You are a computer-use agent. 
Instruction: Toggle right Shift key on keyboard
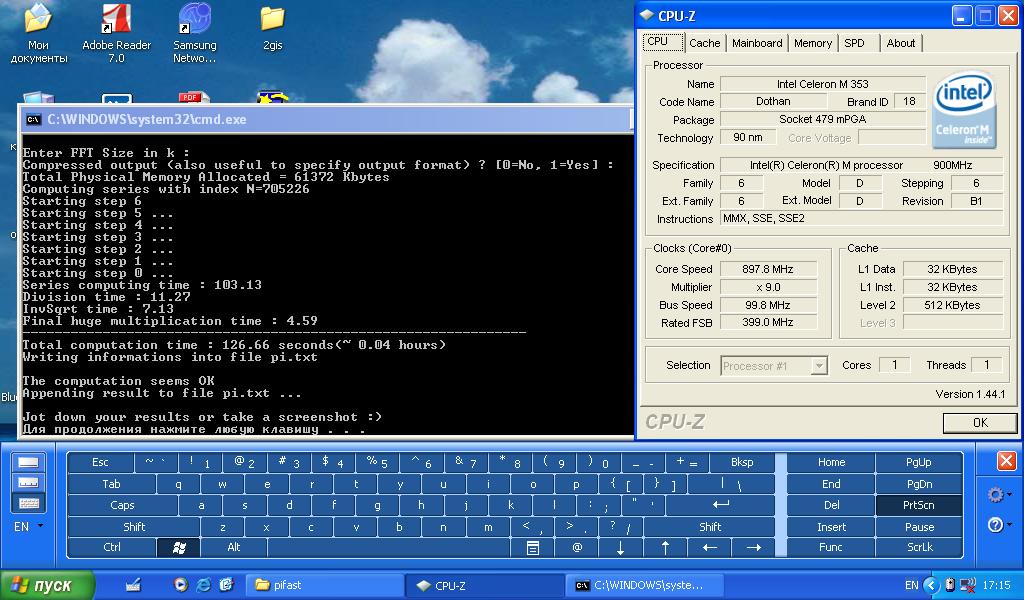(710, 527)
